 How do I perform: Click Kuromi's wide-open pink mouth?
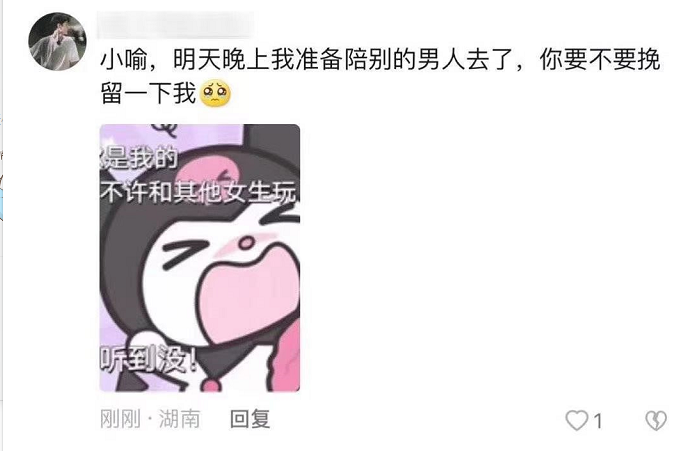[250, 295]
